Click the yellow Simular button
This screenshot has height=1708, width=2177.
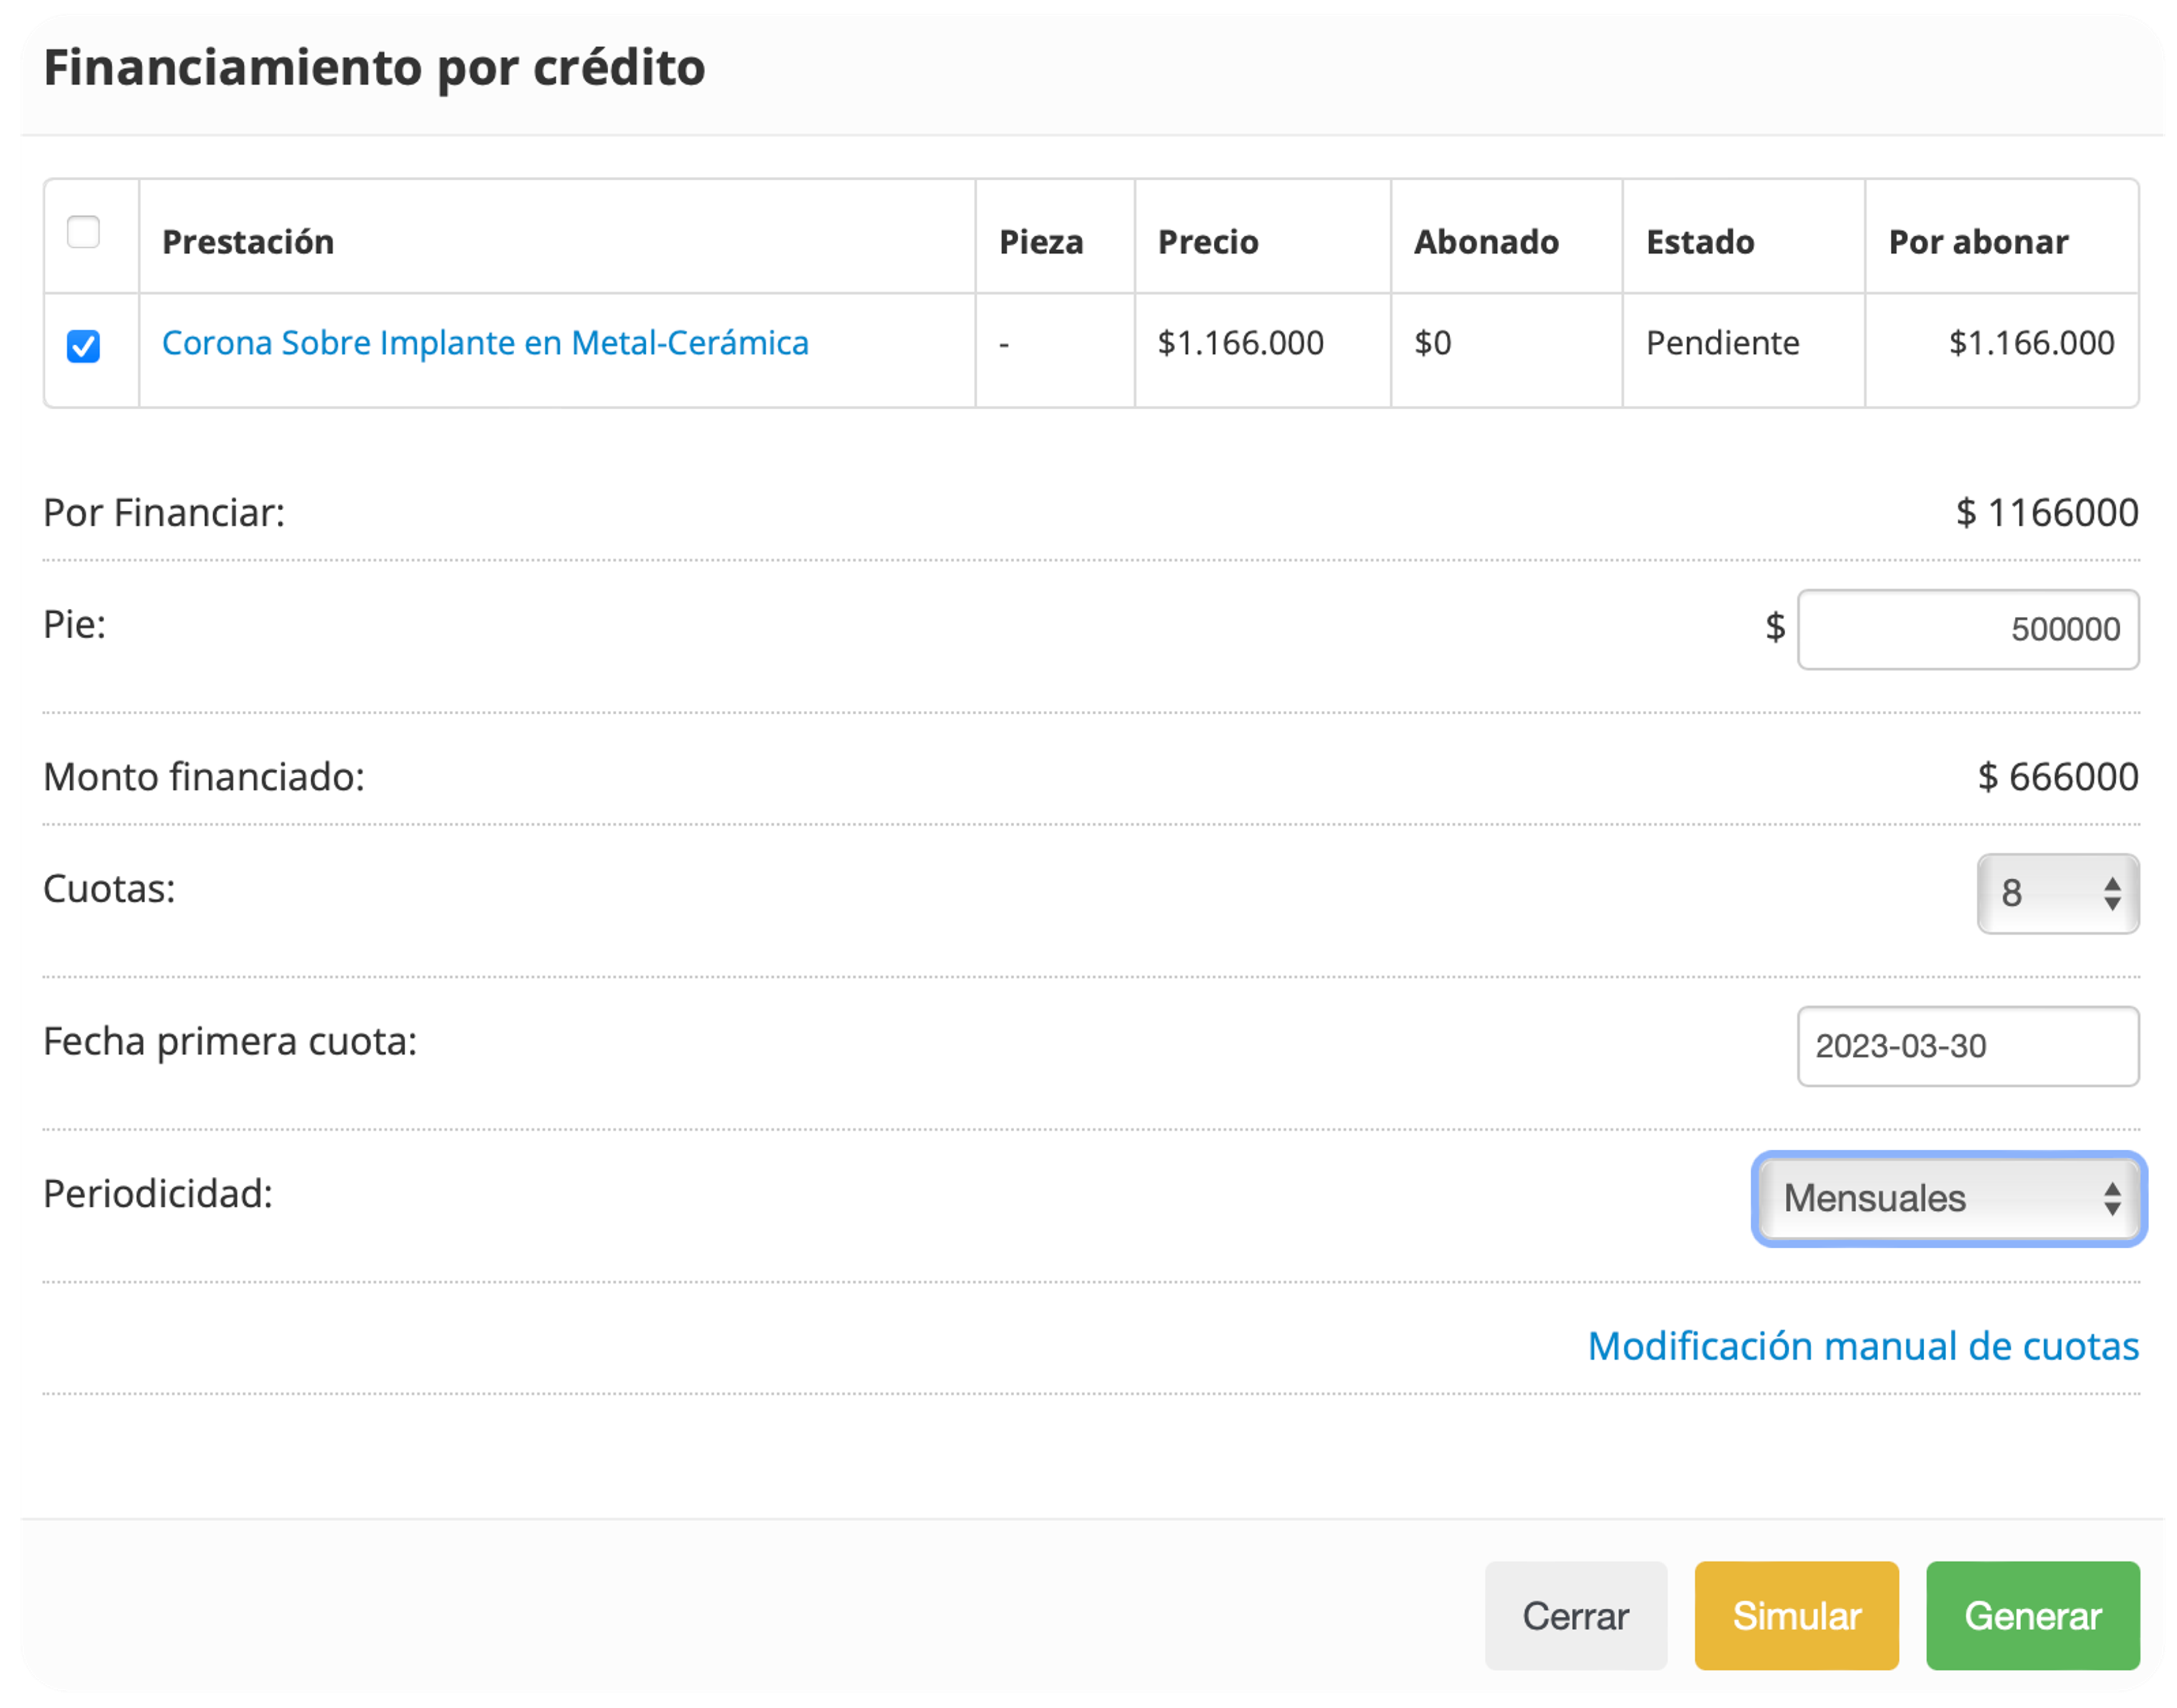[x=1796, y=1616]
